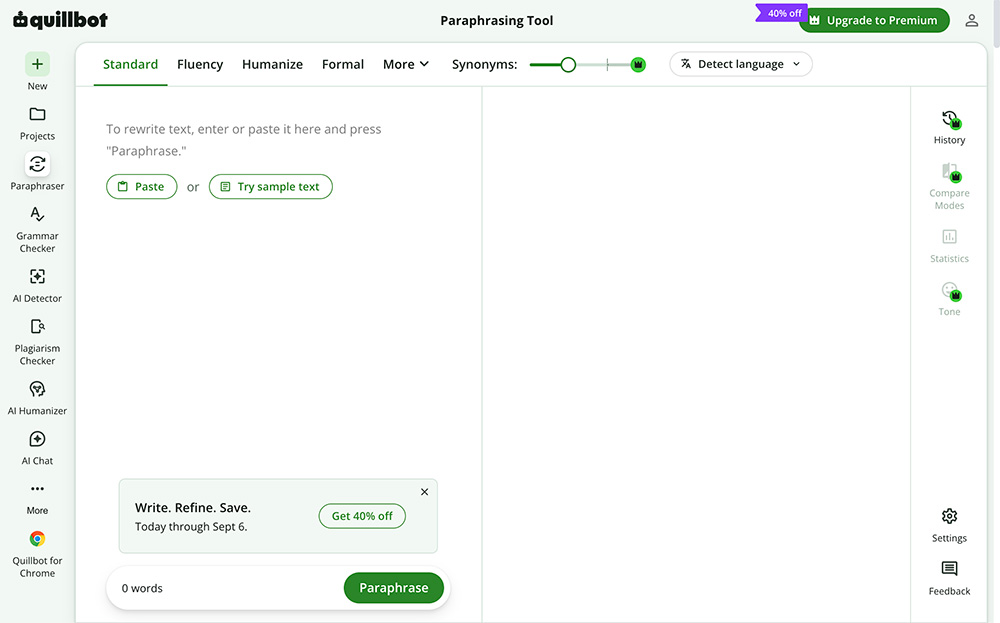The width and height of the screenshot is (1000, 623).
Task: Click Try sample text button
Action: pyautogui.click(x=270, y=186)
